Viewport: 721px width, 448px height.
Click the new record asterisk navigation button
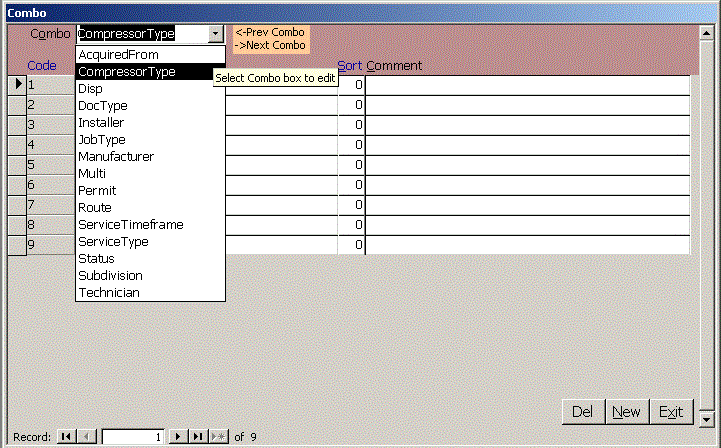[218, 437]
